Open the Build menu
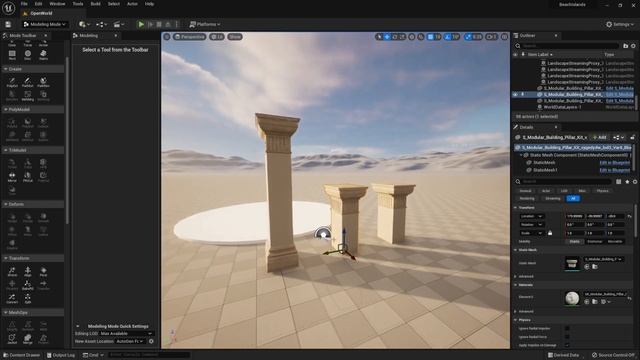The height and width of the screenshot is (360, 640). tap(96, 4)
